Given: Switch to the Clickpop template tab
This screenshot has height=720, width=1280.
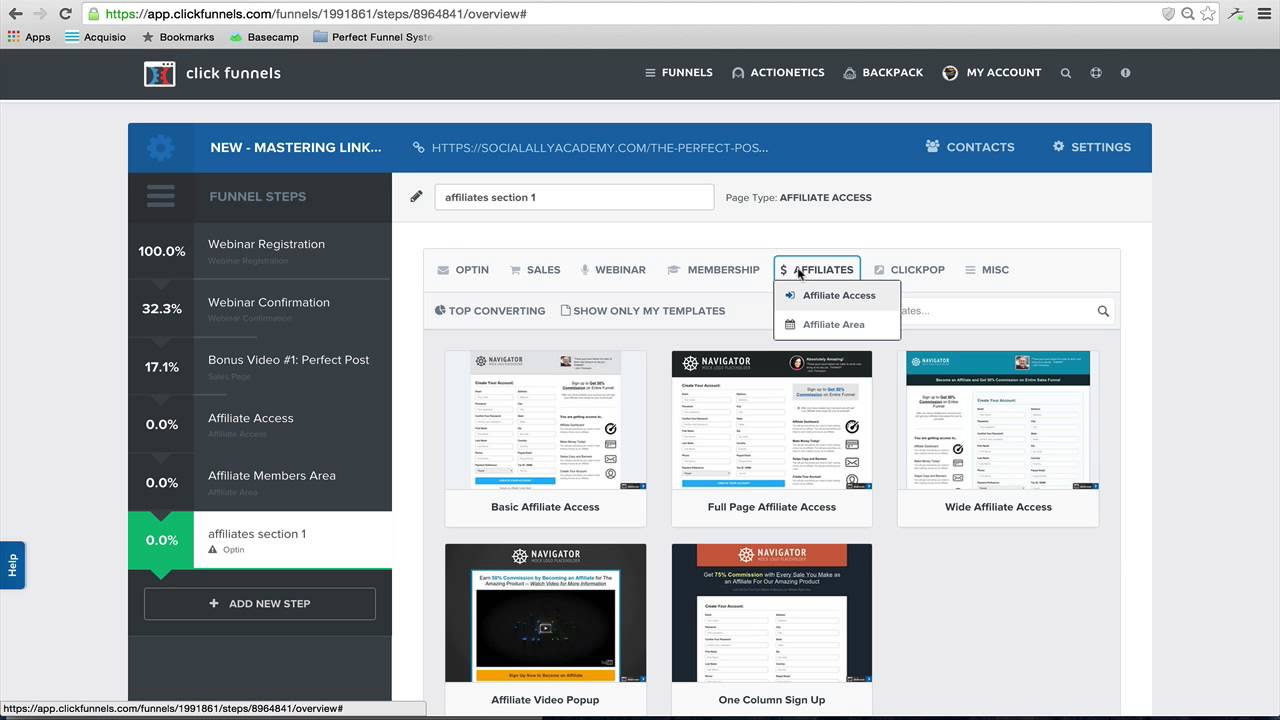Looking at the screenshot, I should [x=909, y=270].
